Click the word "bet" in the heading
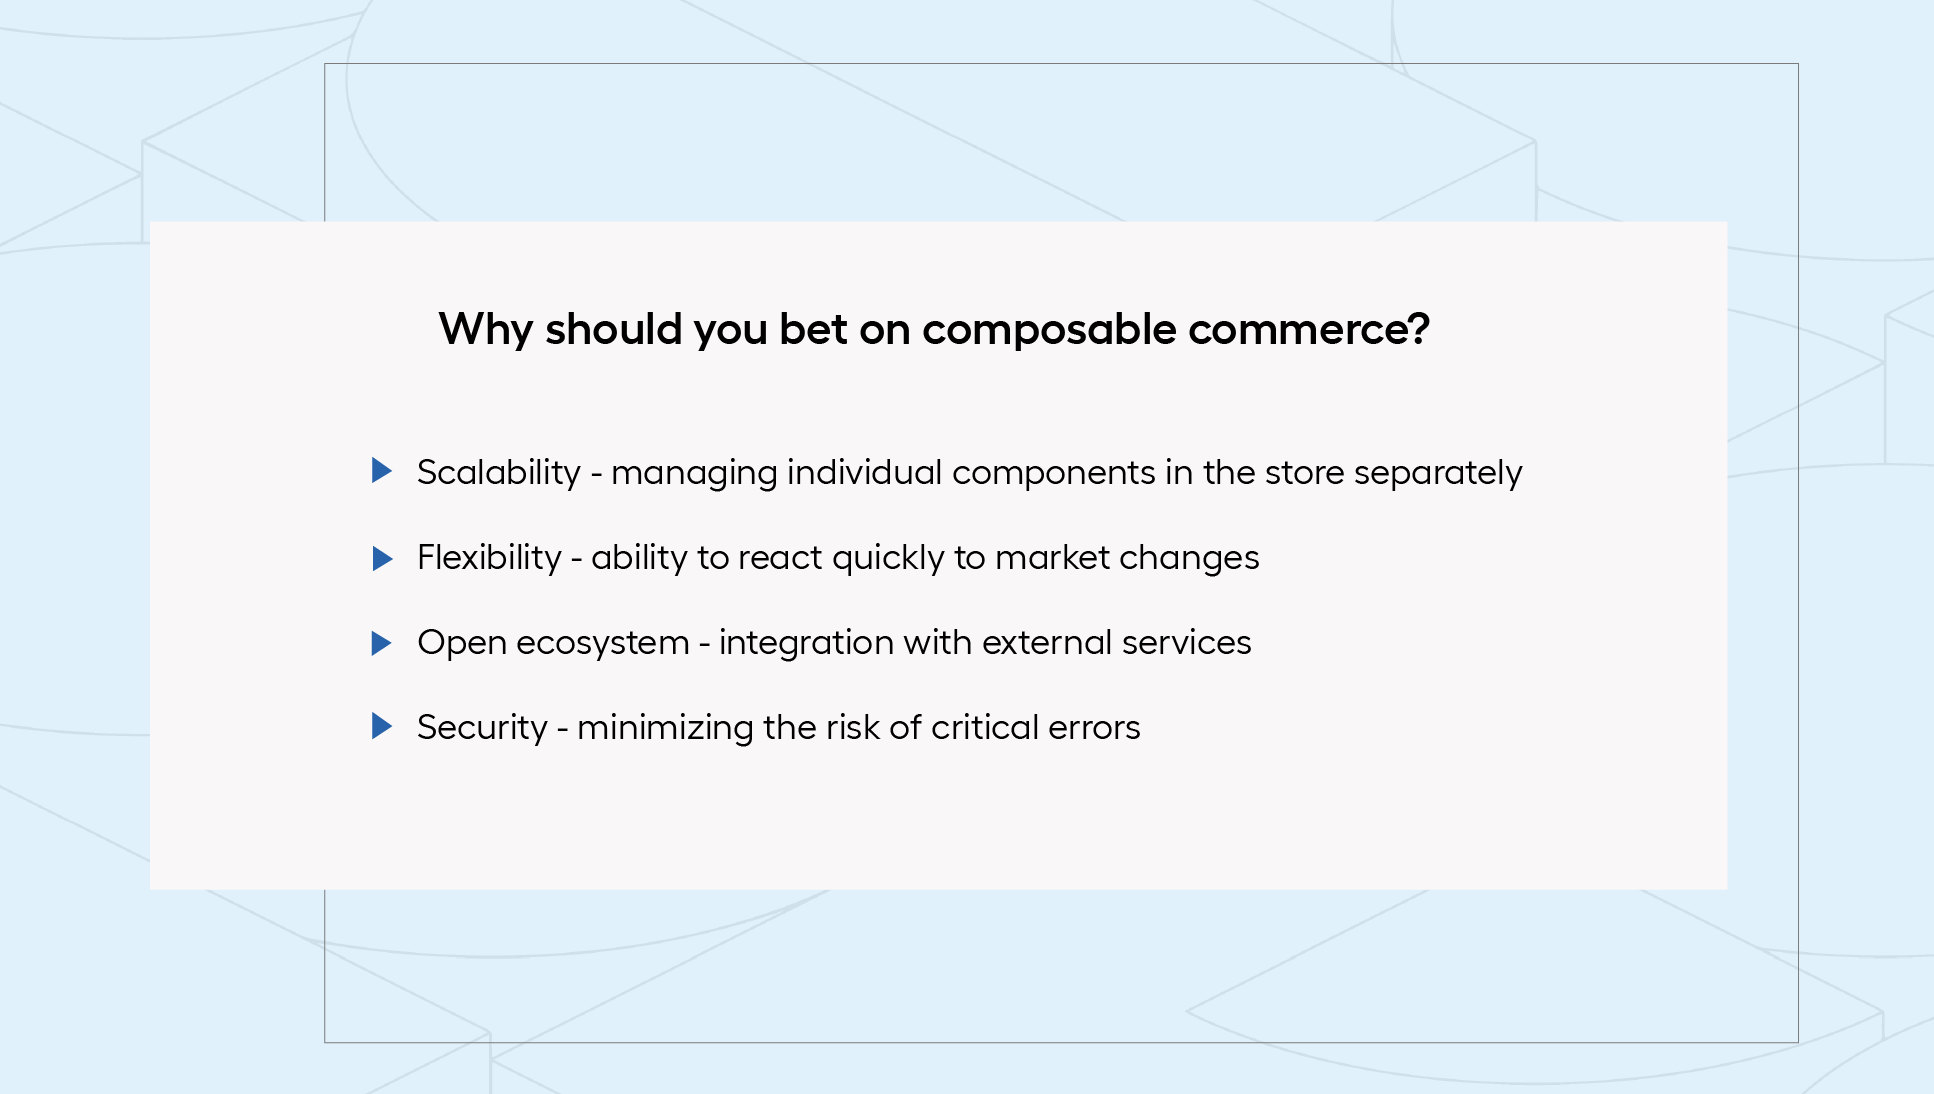Viewport: 1934px width, 1094px height. point(813,329)
